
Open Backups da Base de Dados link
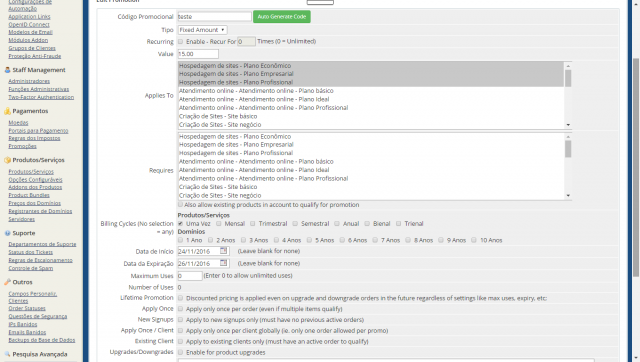point(42,340)
